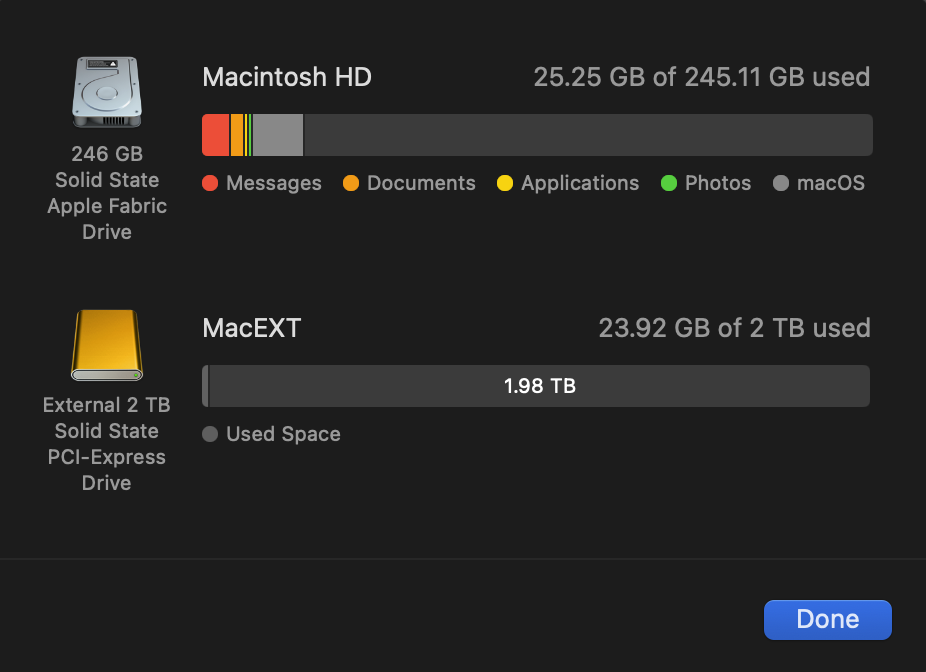Click the External 2 TB PCI-Express Drive label
The width and height of the screenshot is (926, 672).
[x=107, y=444]
